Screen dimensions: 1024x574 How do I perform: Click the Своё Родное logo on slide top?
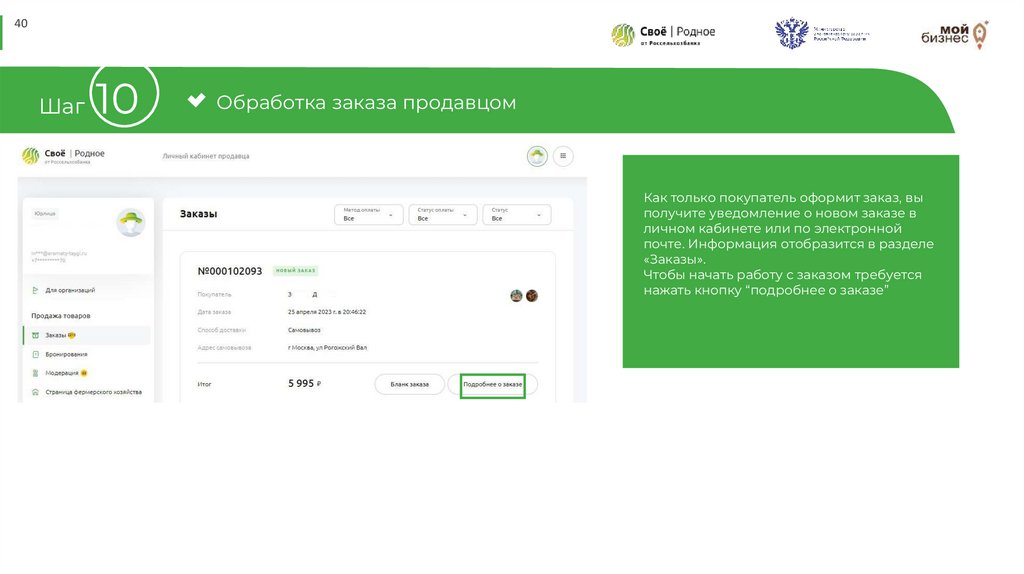[x=664, y=35]
